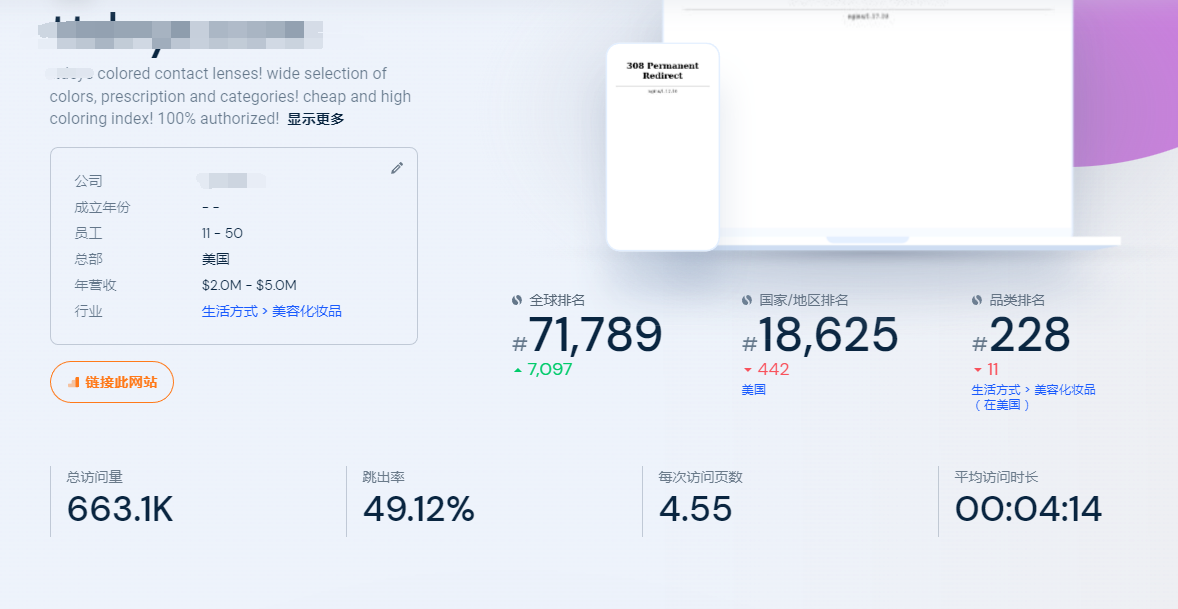Select the 663.1K total visits value
Screen dimensions: 1178x609
(x=119, y=510)
